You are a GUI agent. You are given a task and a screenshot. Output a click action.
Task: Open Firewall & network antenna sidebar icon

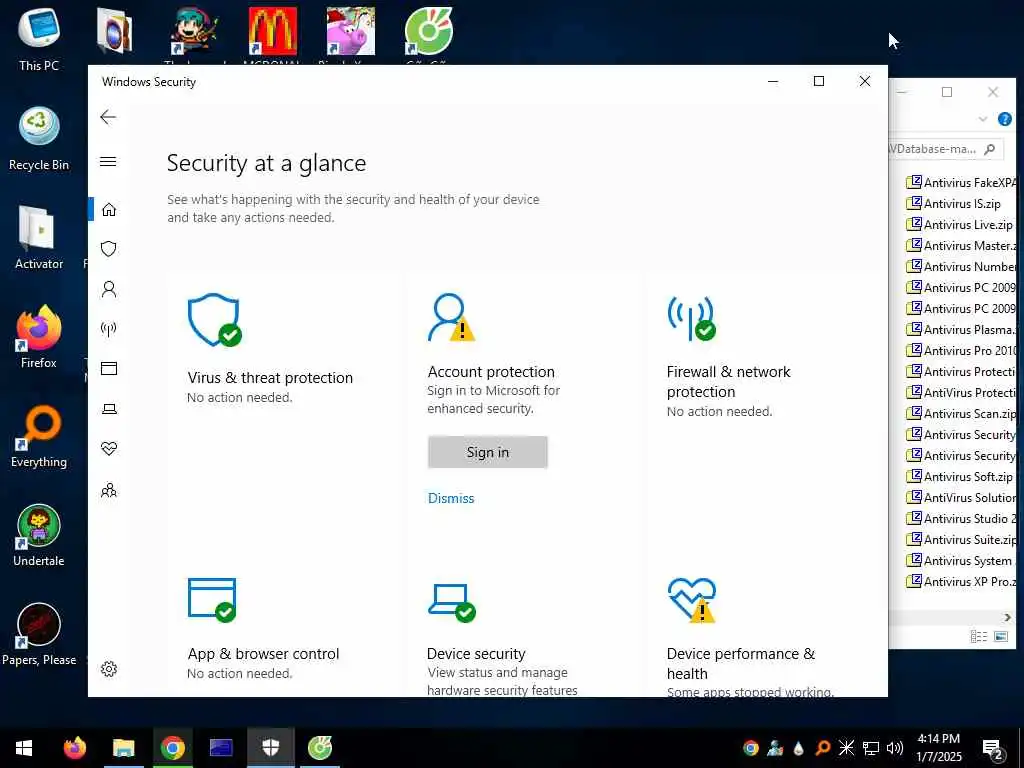(109, 328)
